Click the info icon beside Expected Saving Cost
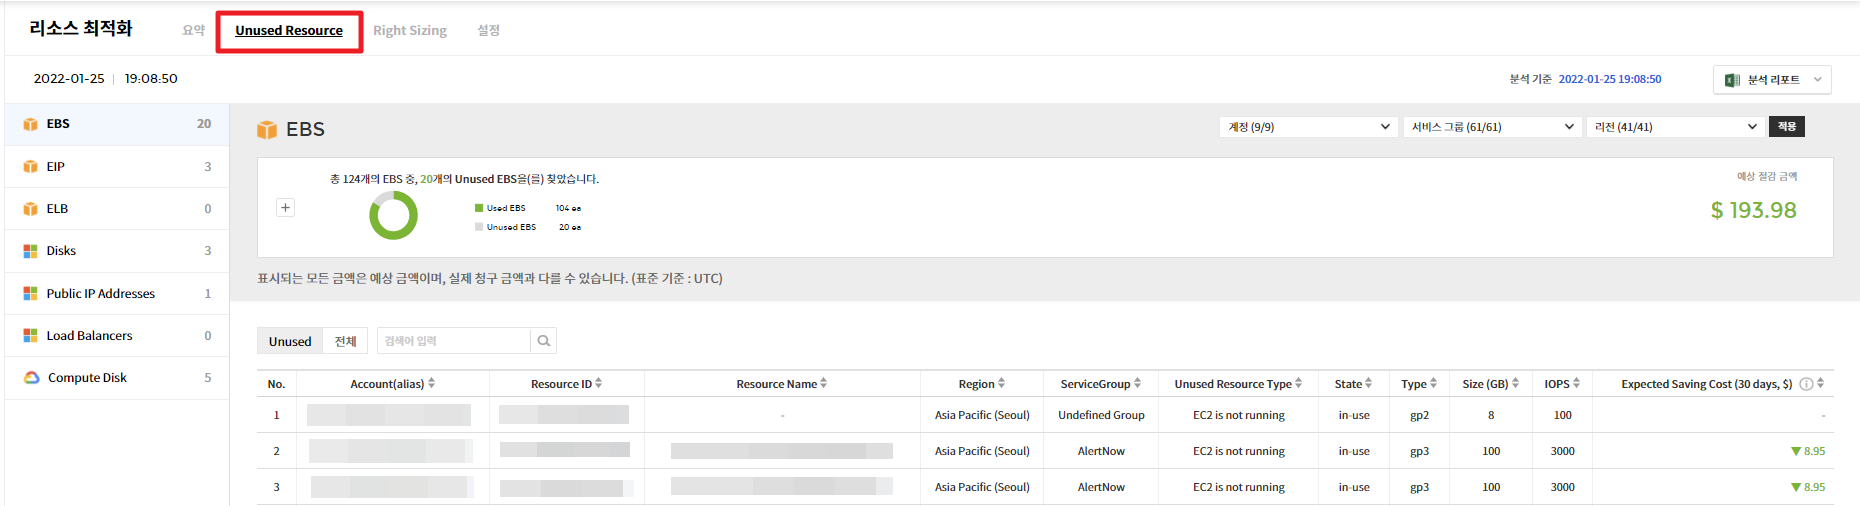1860x506 pixels. (x=1806, y=384)
